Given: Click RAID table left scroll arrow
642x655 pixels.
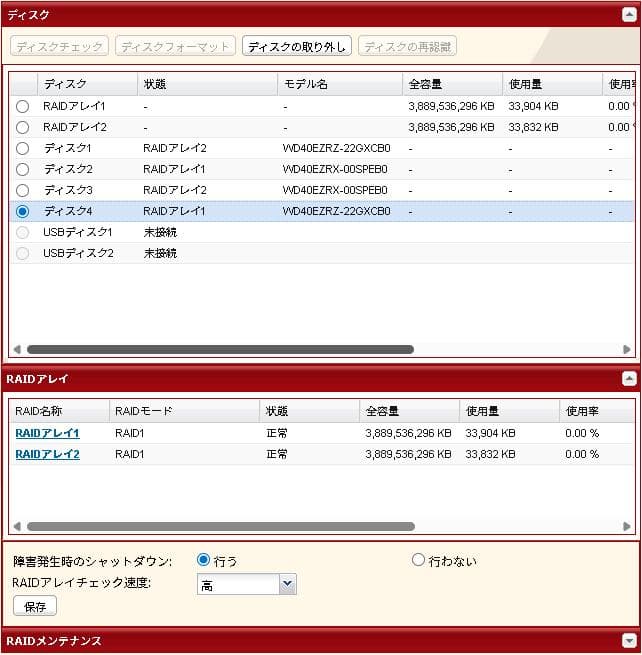Looking at the screenshot, I should coord(16,526).
